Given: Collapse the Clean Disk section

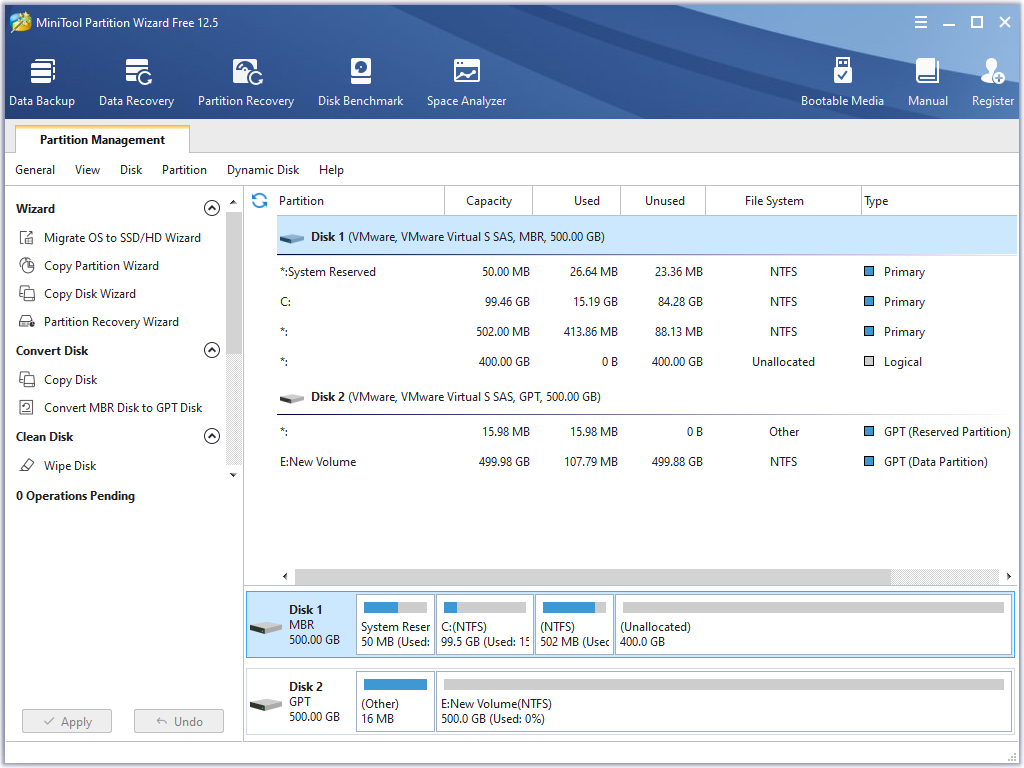Looking at the screenshot, I should coord(211,437).
